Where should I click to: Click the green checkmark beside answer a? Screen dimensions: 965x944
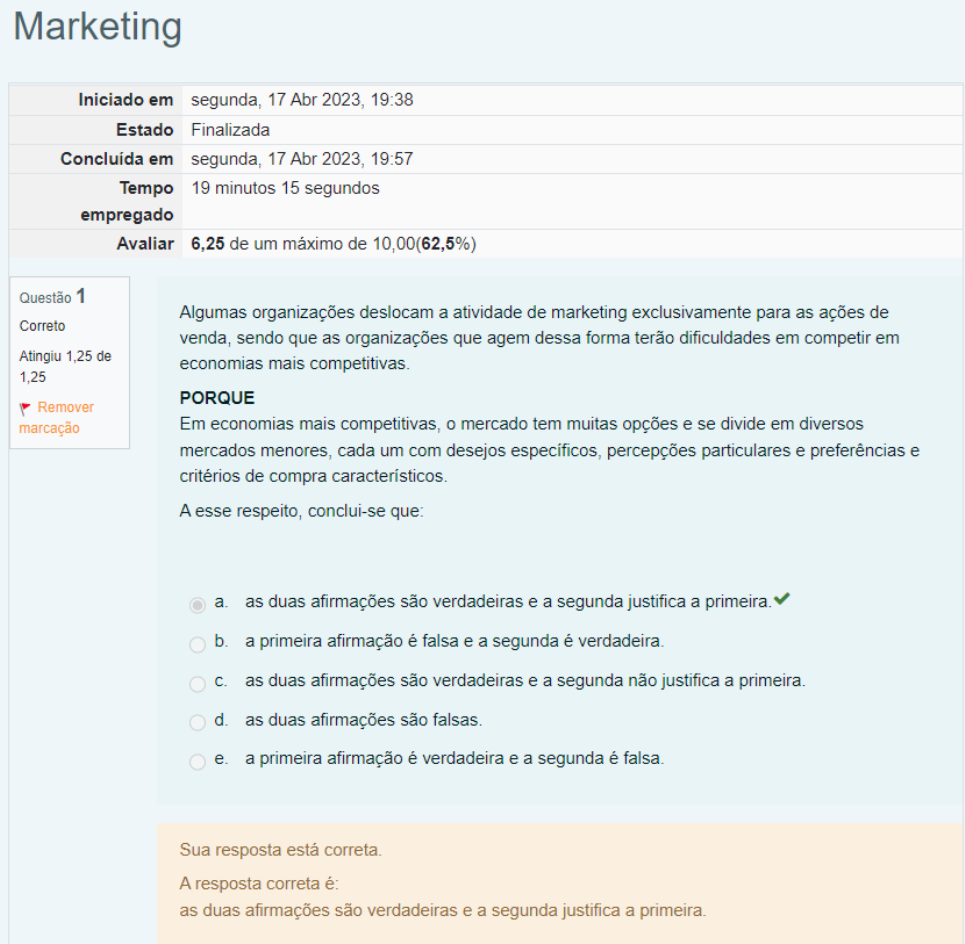(x=782, y=600)
